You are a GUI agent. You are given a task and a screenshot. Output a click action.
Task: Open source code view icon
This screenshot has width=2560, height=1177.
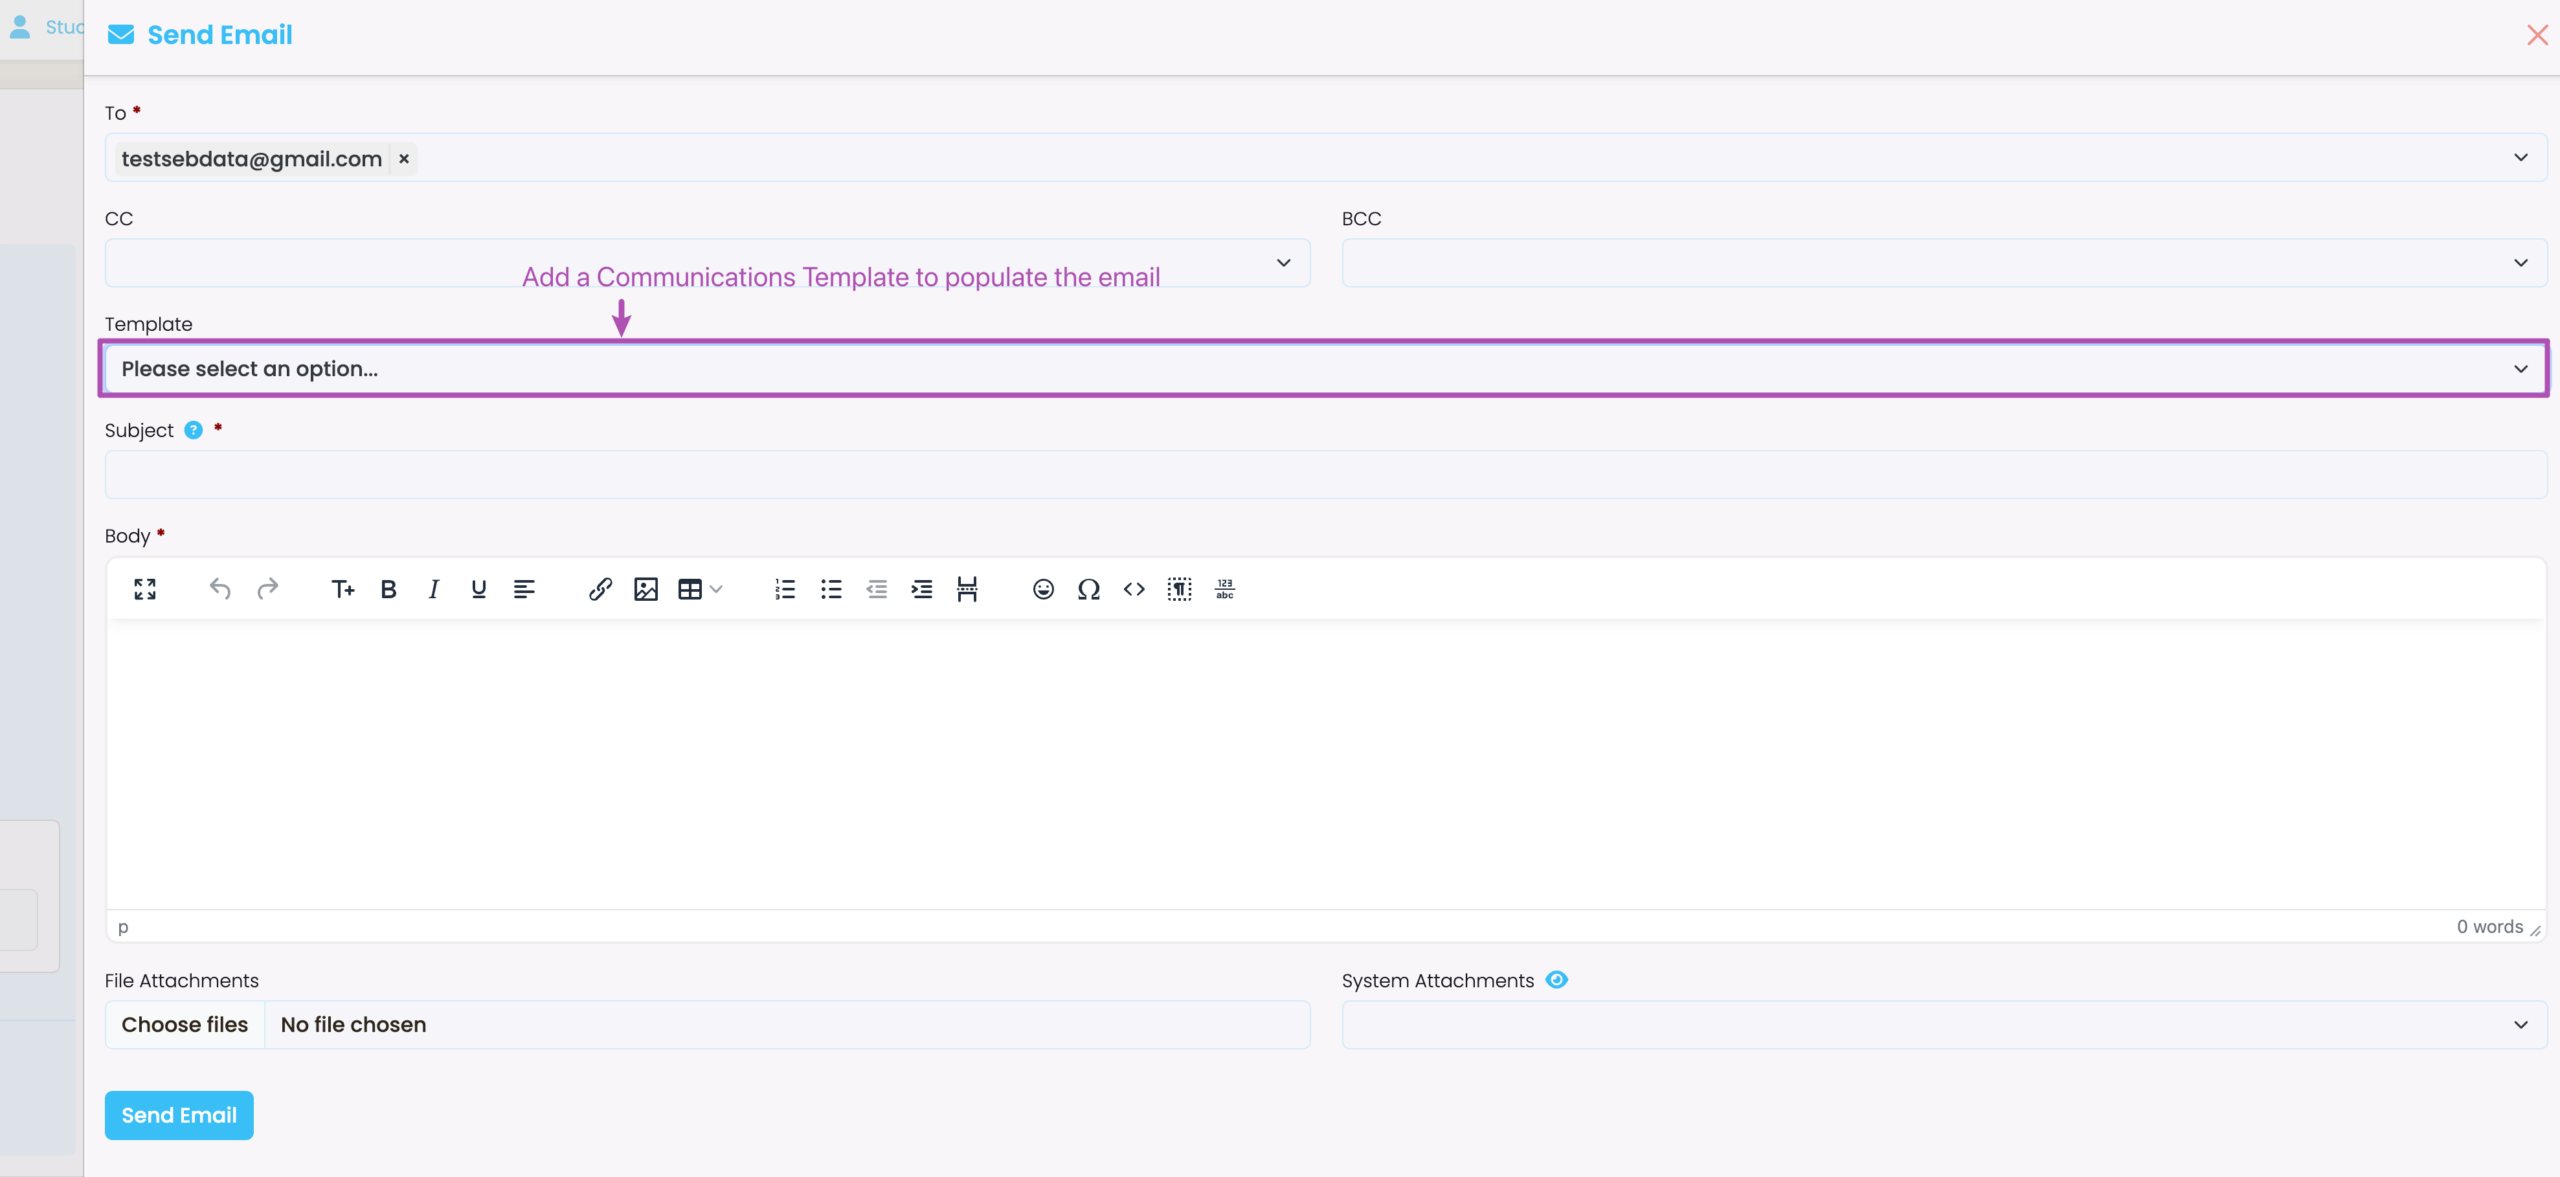1133,589
